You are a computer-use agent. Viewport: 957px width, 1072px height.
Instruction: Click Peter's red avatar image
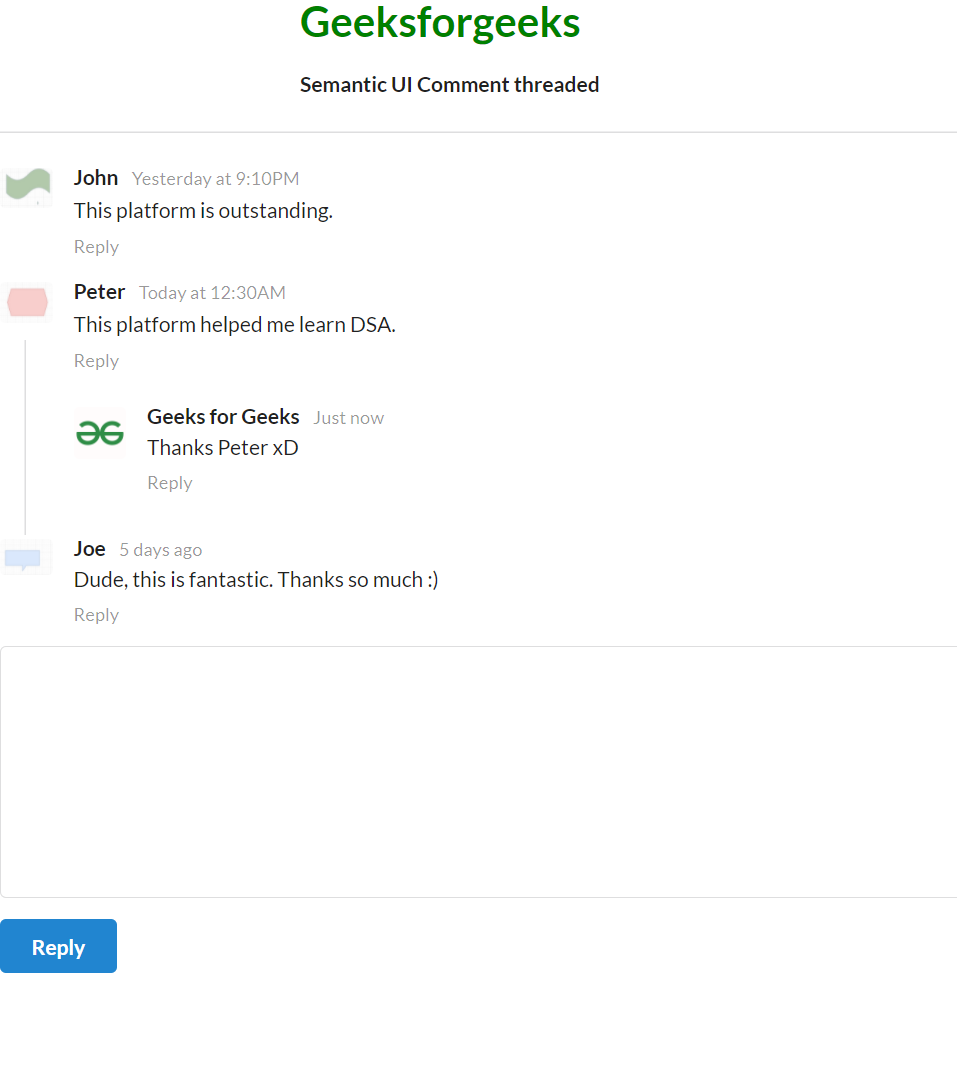pos(27,301)
